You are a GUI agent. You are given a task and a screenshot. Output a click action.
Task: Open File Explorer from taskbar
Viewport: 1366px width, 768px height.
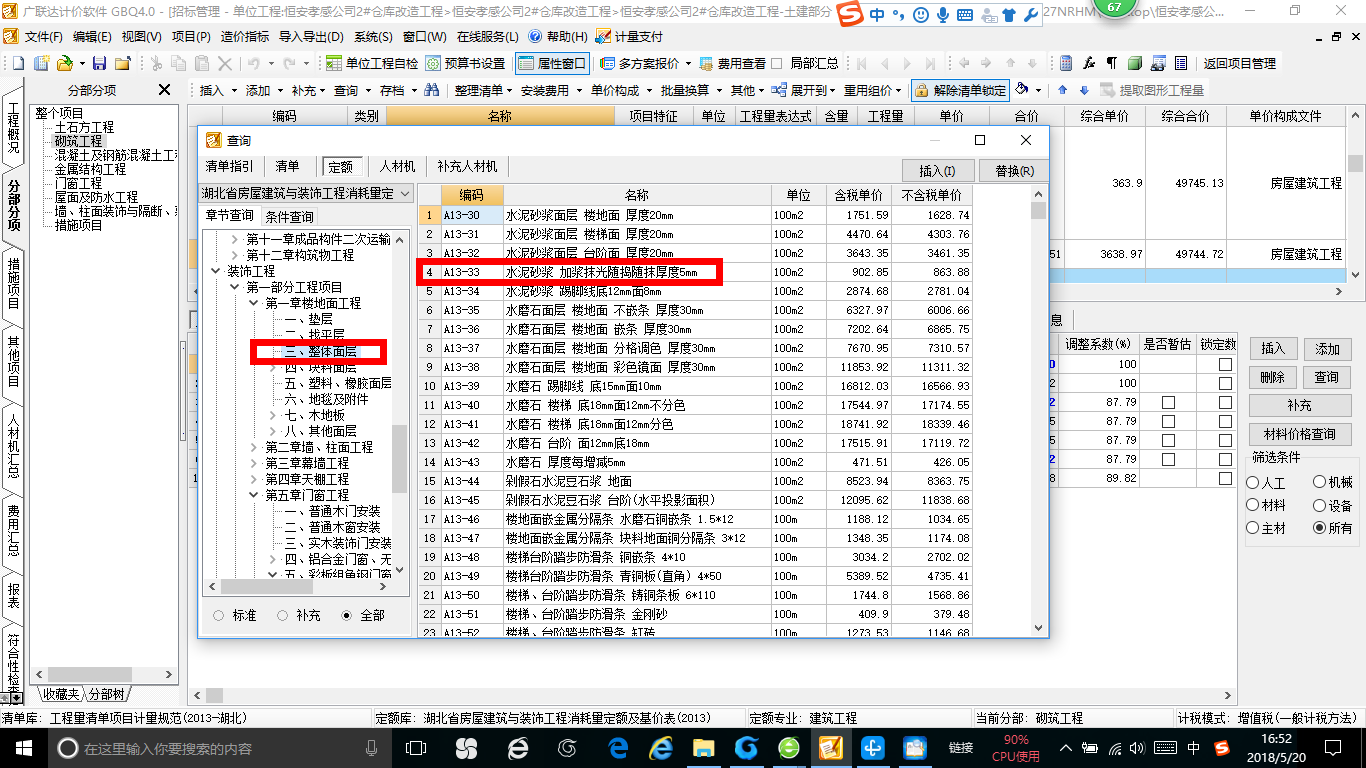(704, 747)
